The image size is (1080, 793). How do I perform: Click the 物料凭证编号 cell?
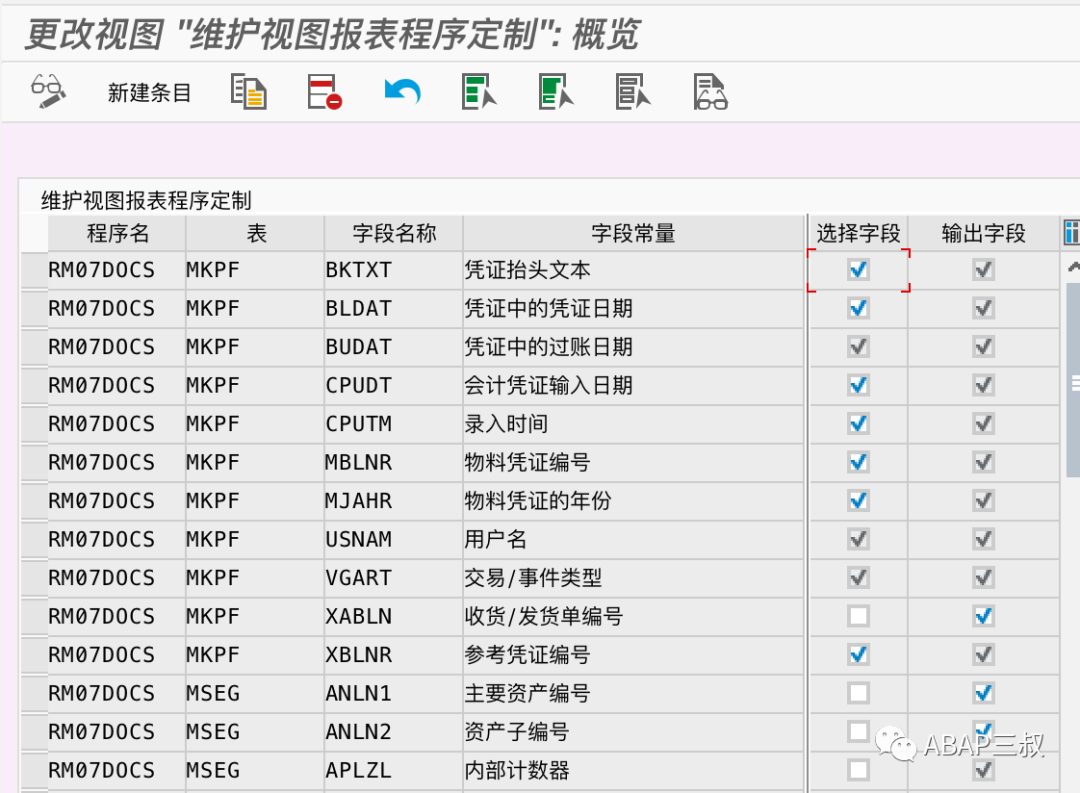(633, 462)
